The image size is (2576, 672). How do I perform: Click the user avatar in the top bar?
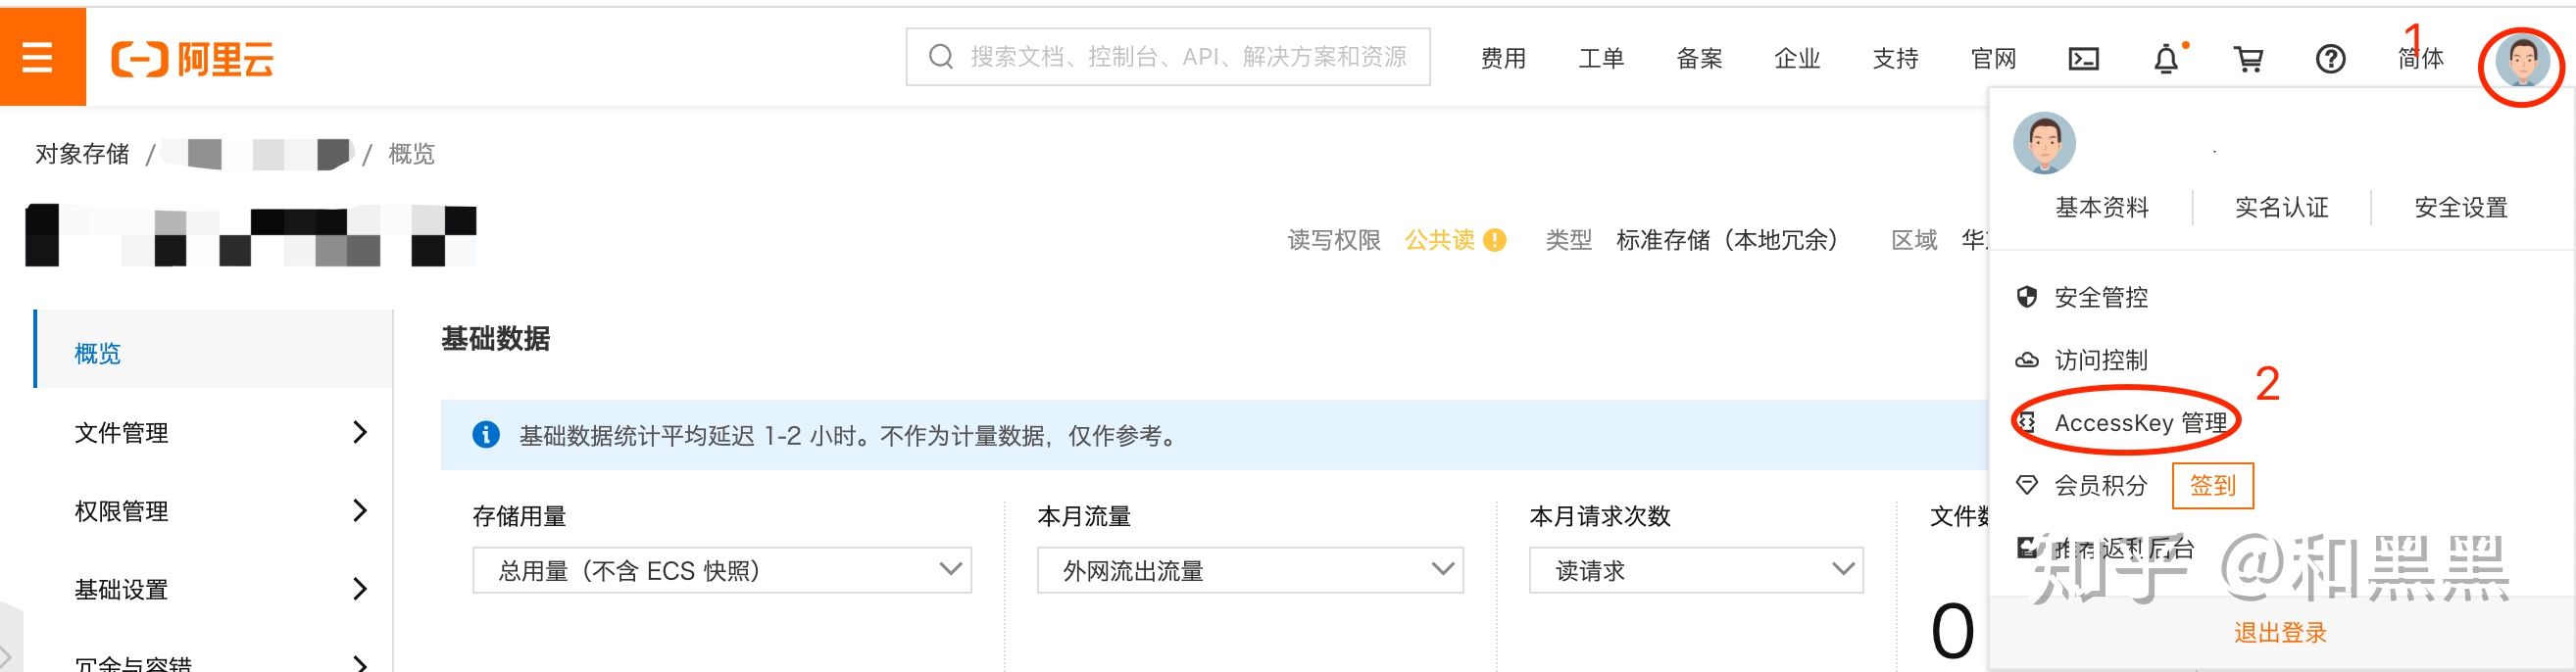pyautogui.click(x=2521, y=62)
